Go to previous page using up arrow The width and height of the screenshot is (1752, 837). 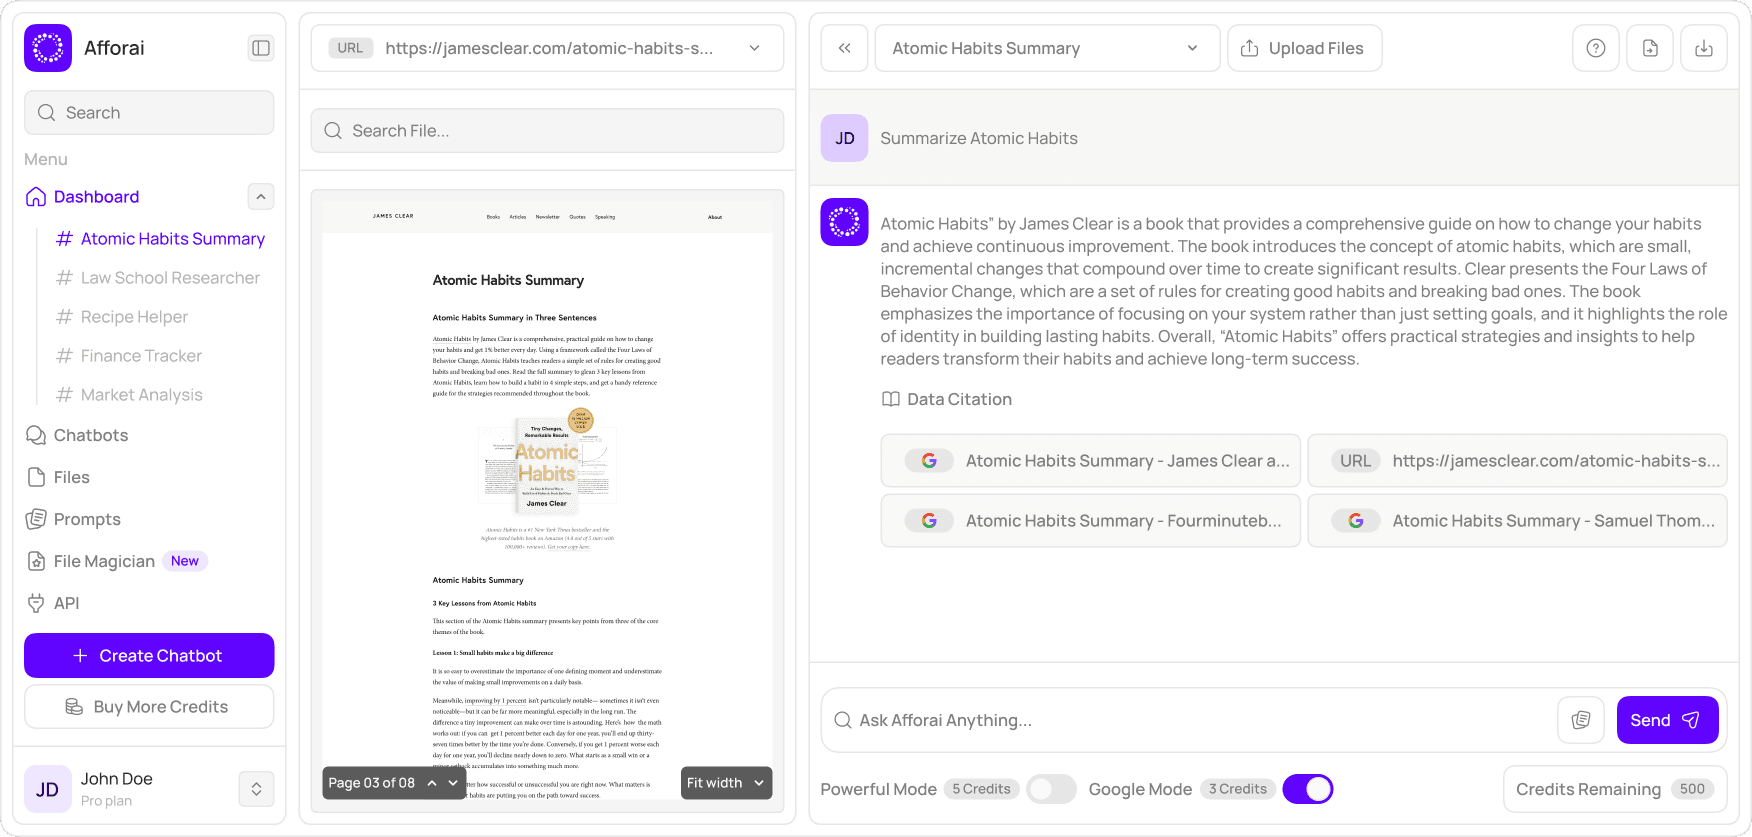point(432,783)
